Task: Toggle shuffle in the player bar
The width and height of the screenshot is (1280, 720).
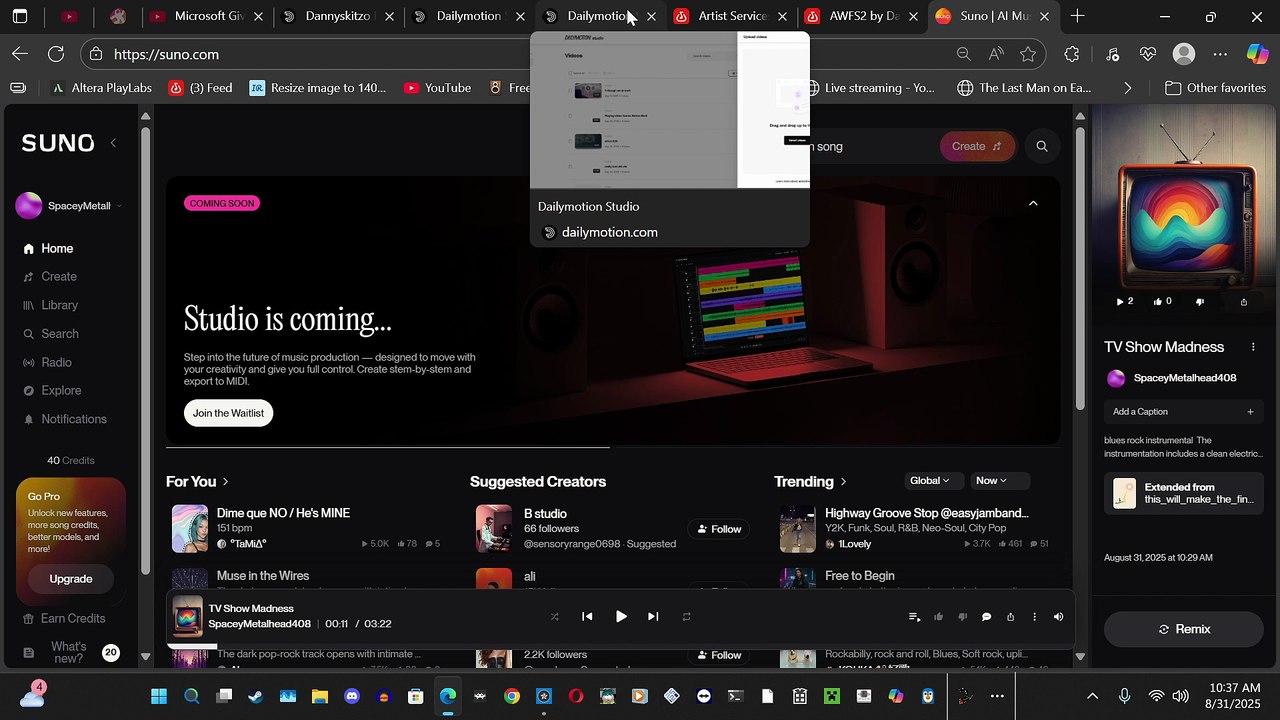Action: tap(555, 617)
